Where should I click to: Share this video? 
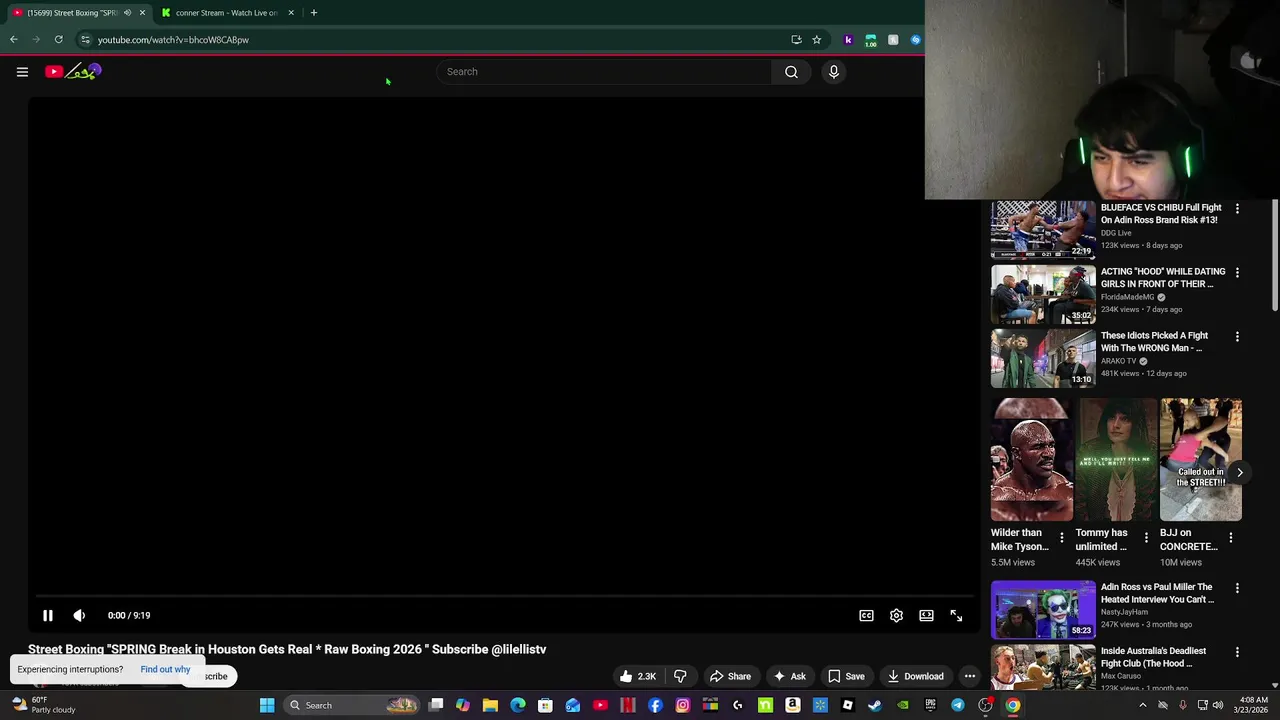(730, 676)
